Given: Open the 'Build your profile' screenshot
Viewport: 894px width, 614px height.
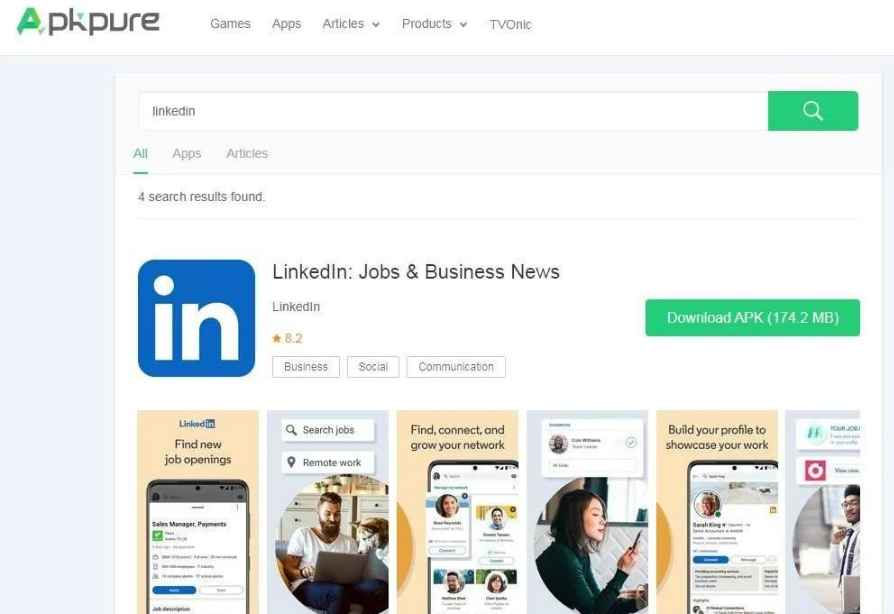Looking at the screenshot, I should tap(717, 512).
